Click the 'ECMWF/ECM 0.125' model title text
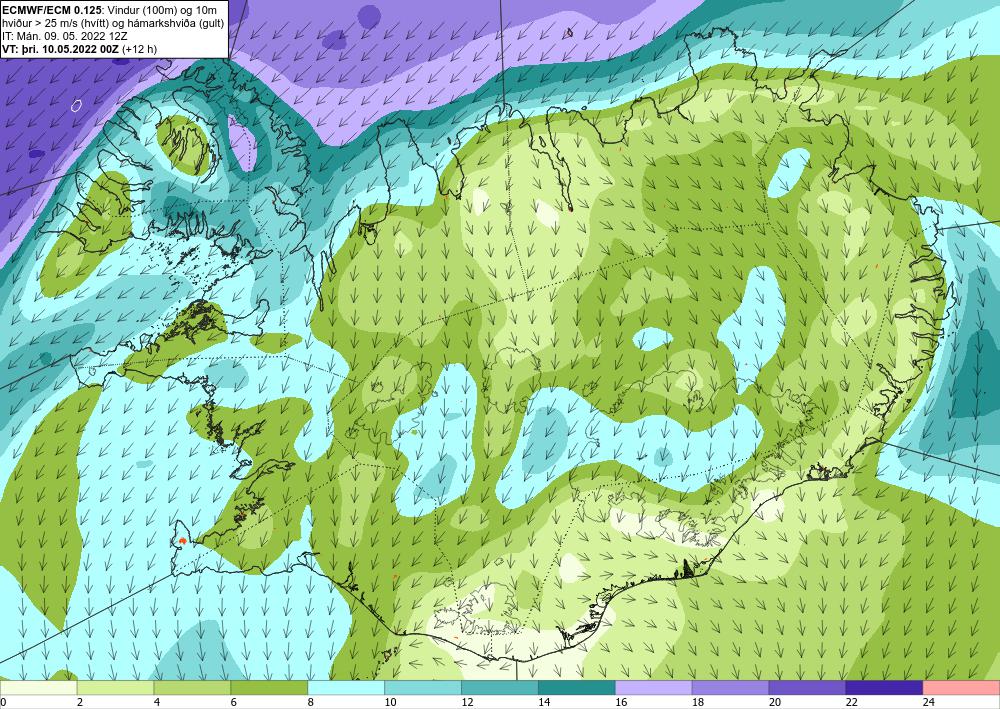Screen dimensions: 1000x709 (52, 9)
